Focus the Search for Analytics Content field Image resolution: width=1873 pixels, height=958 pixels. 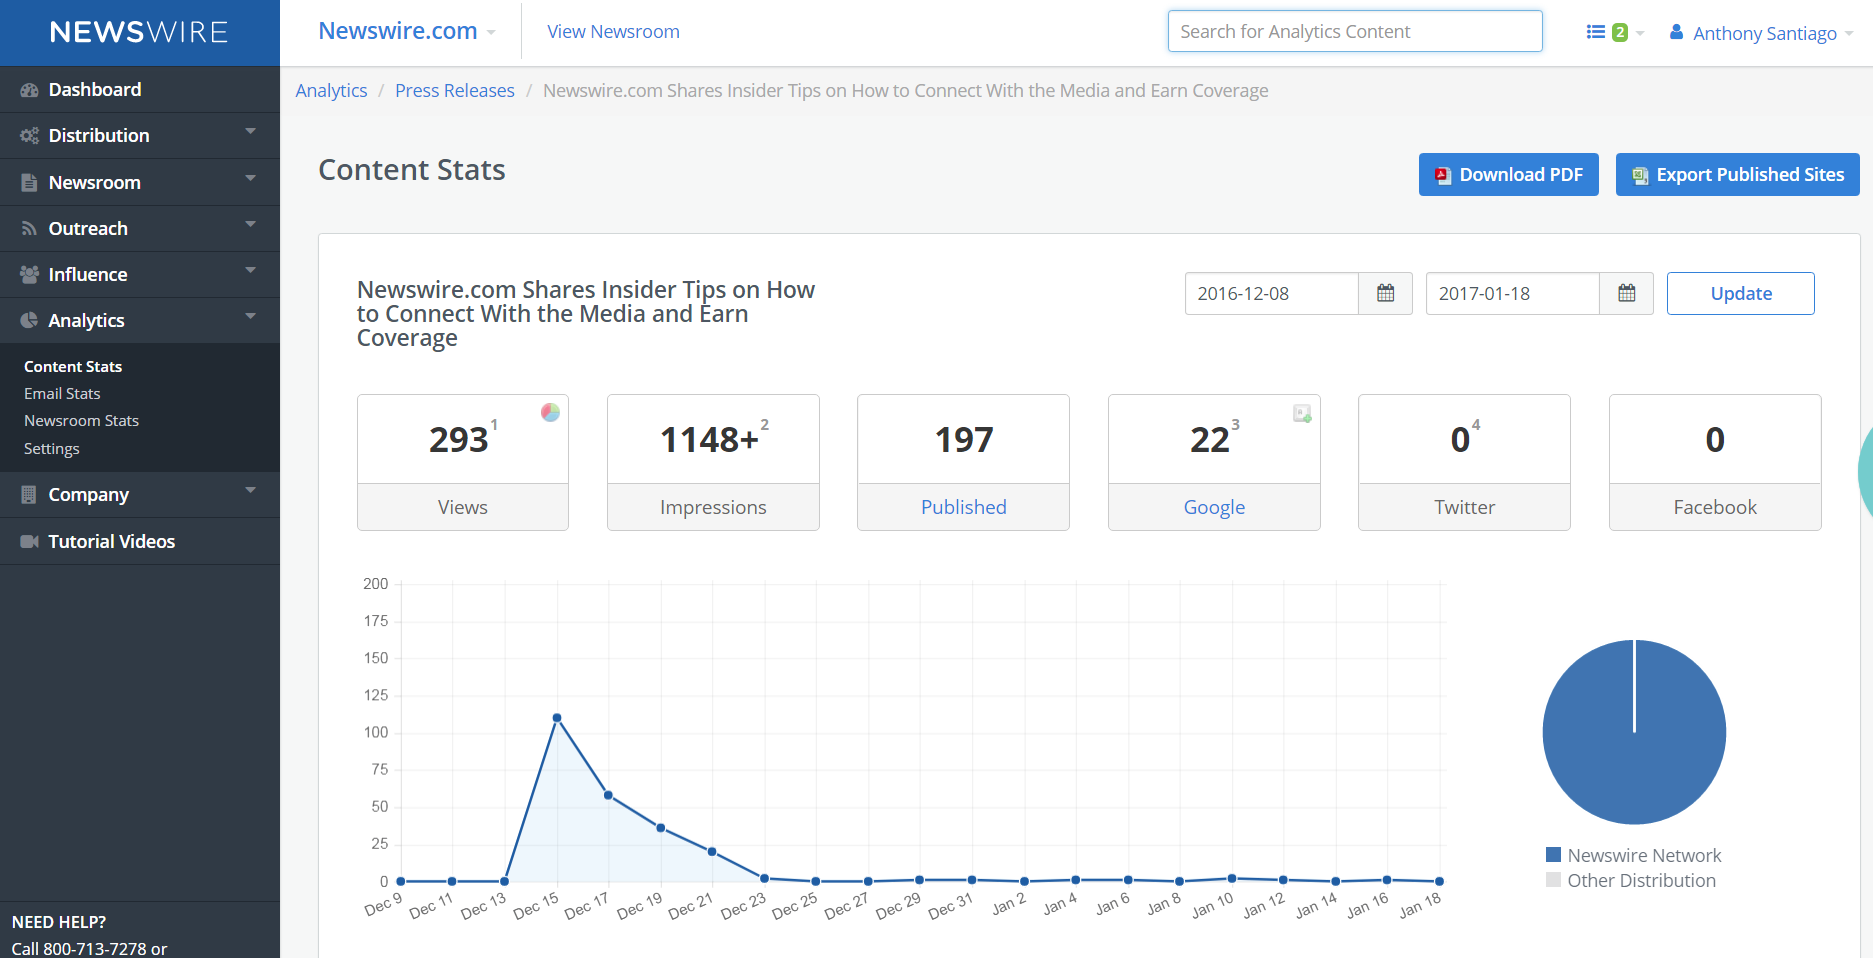[x=1355, y=32]
